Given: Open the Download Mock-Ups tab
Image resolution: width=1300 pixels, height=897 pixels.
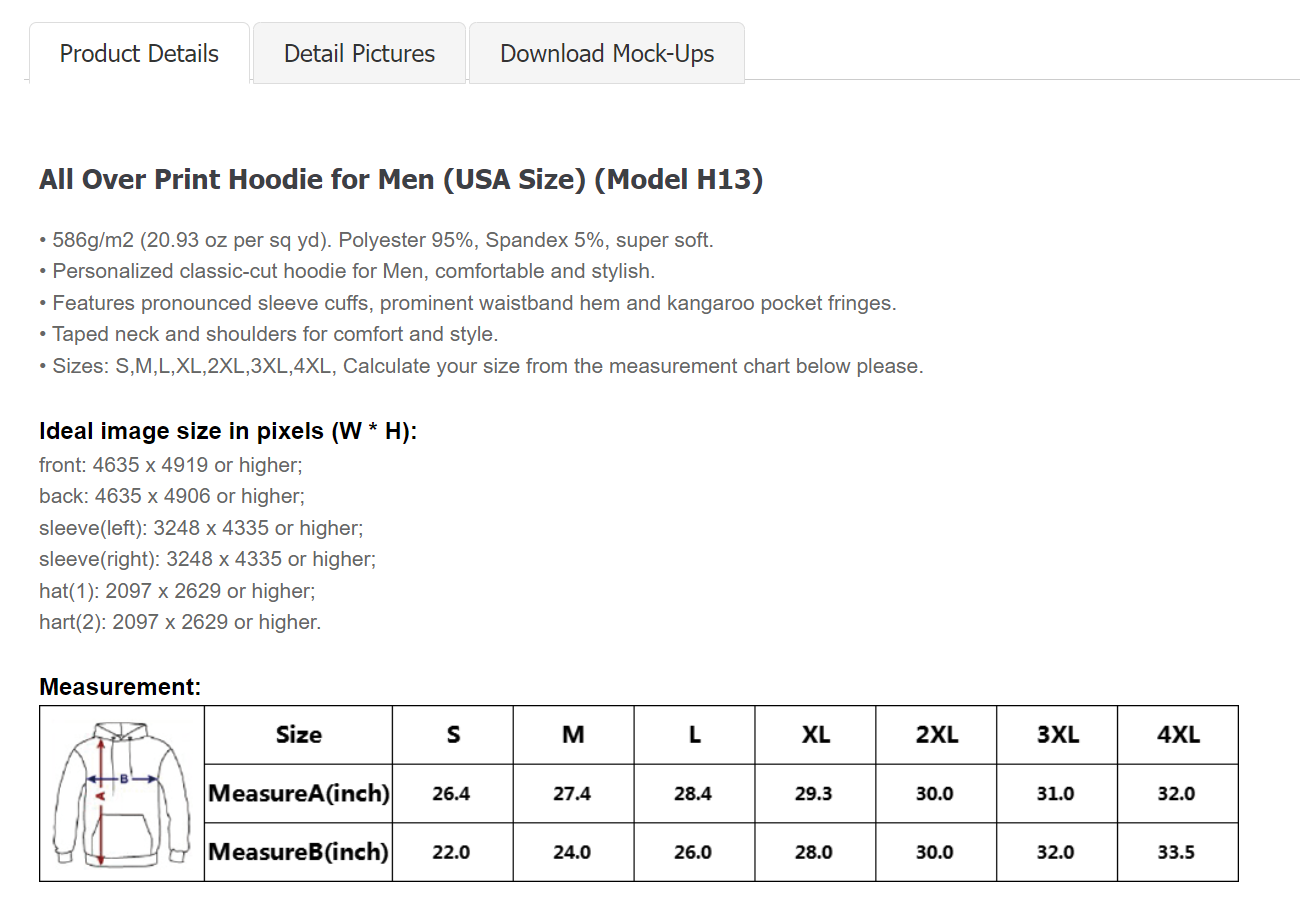Looking at the screenshot, I should pyautogui.click(x=606, y=53).
